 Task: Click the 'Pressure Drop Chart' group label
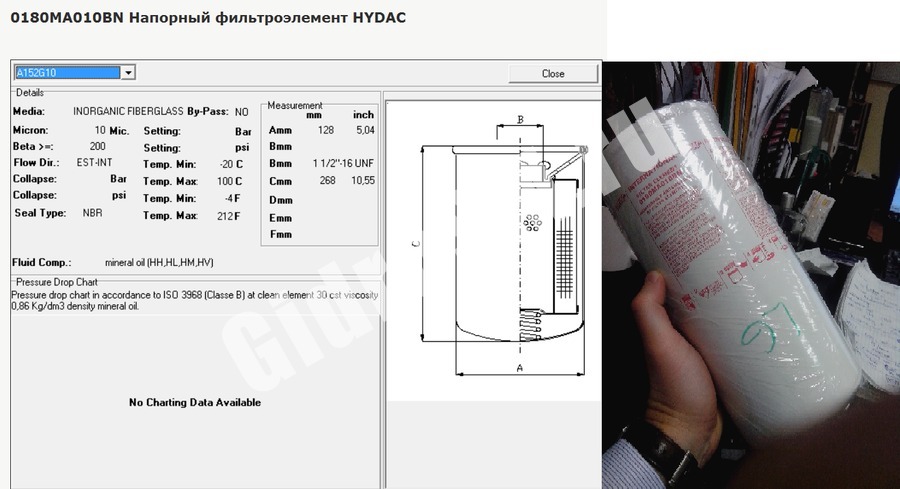coord(56,282)
